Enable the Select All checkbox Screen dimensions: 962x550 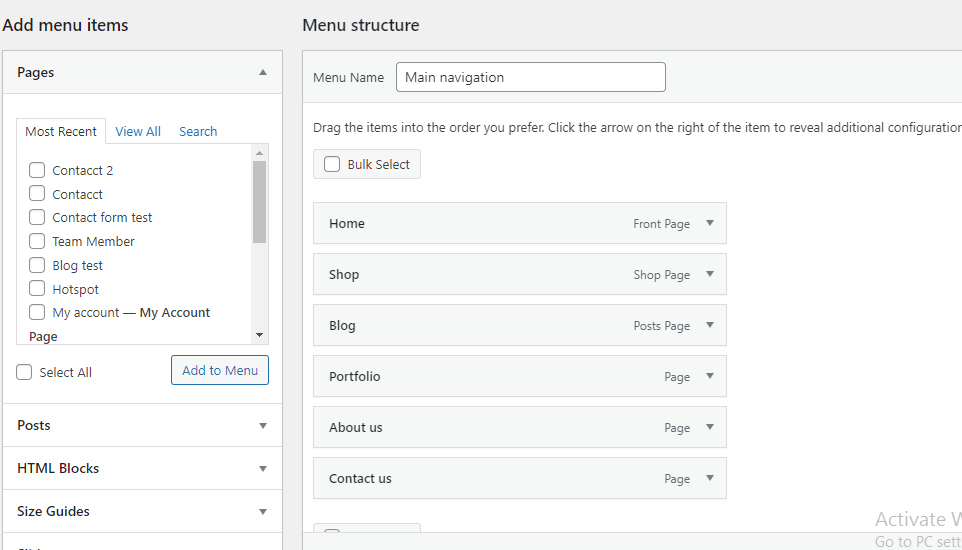(x=25, y=372)
